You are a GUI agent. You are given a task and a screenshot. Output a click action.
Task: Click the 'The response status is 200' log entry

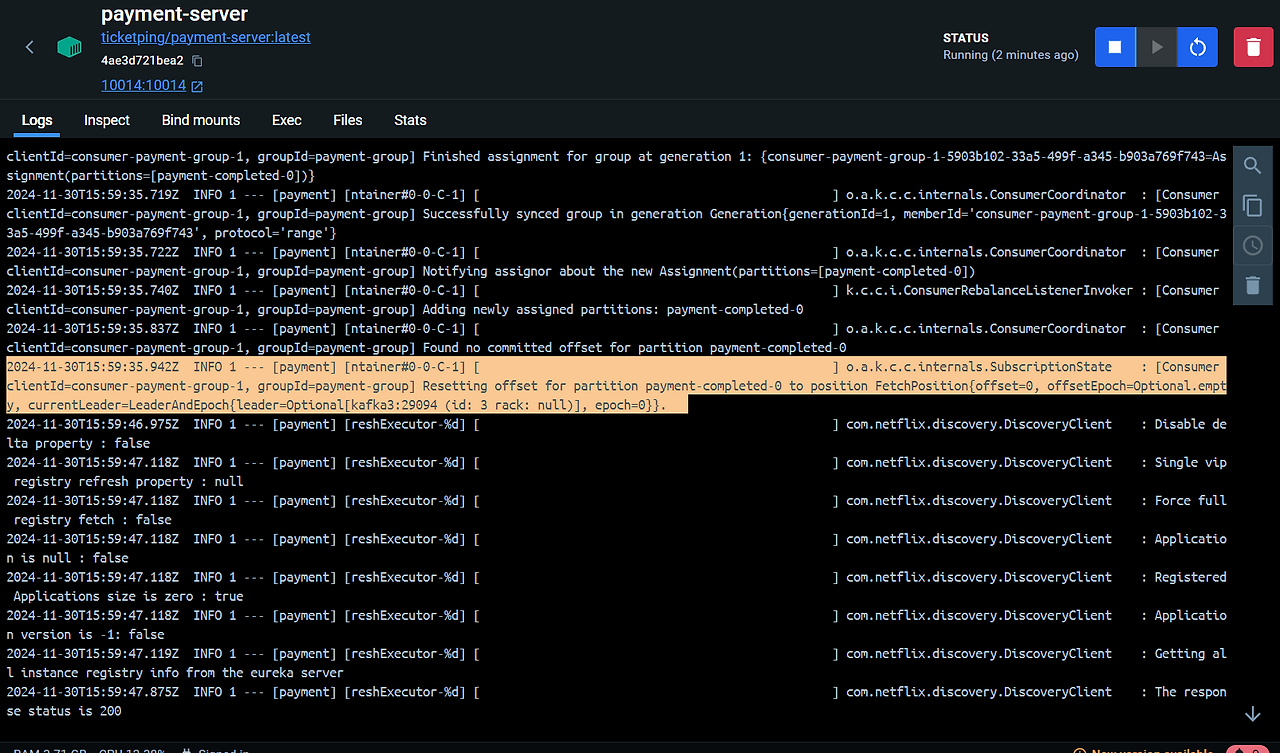click(x=616, y=702)
